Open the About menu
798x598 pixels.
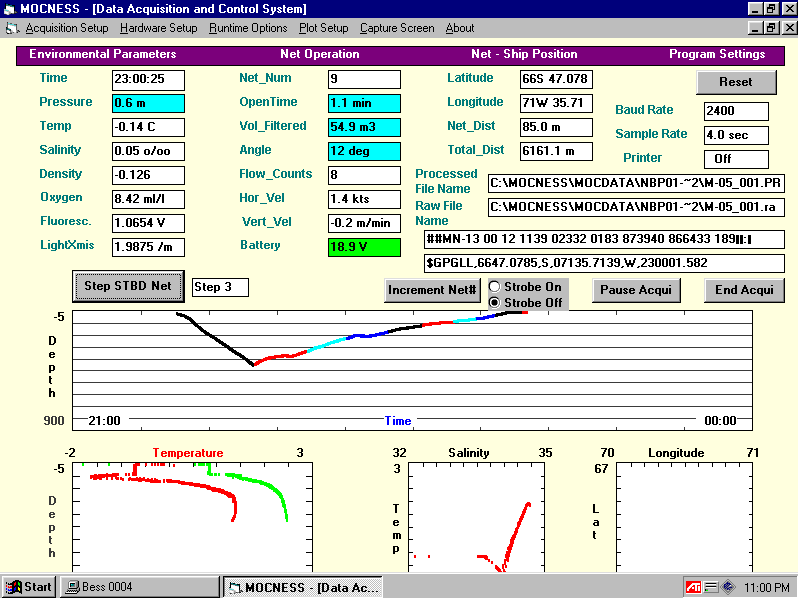pyautogui.click(x=460, y=28)
